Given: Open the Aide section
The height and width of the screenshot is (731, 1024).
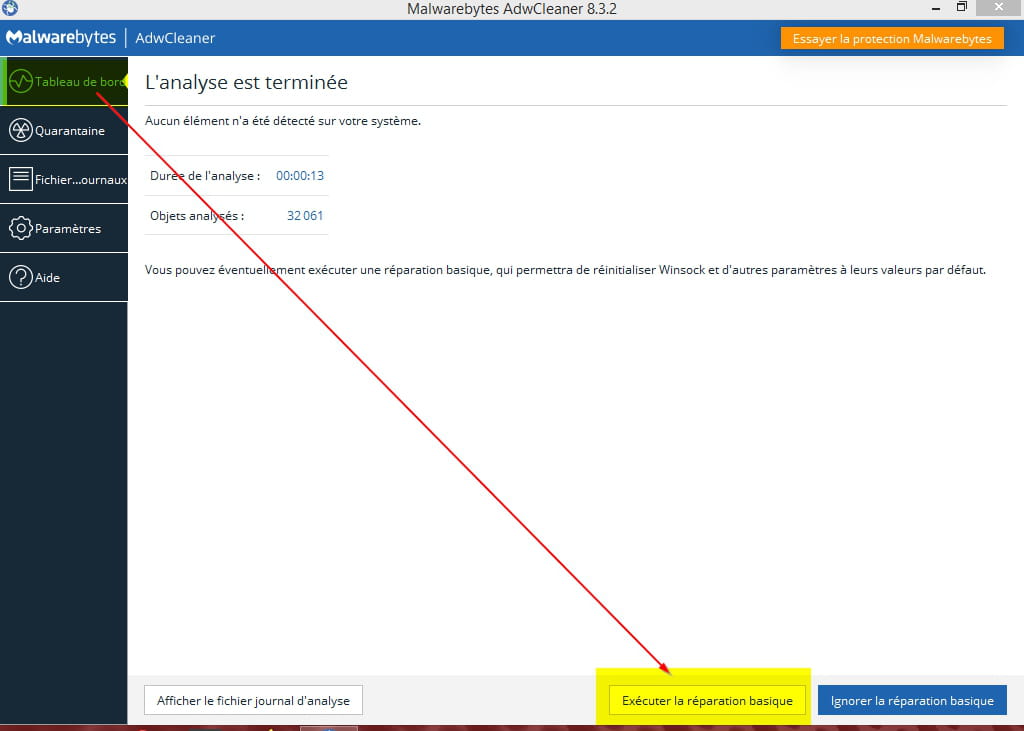Looking at the screenshot, I should pyautogui.click(x=64, y=277).
